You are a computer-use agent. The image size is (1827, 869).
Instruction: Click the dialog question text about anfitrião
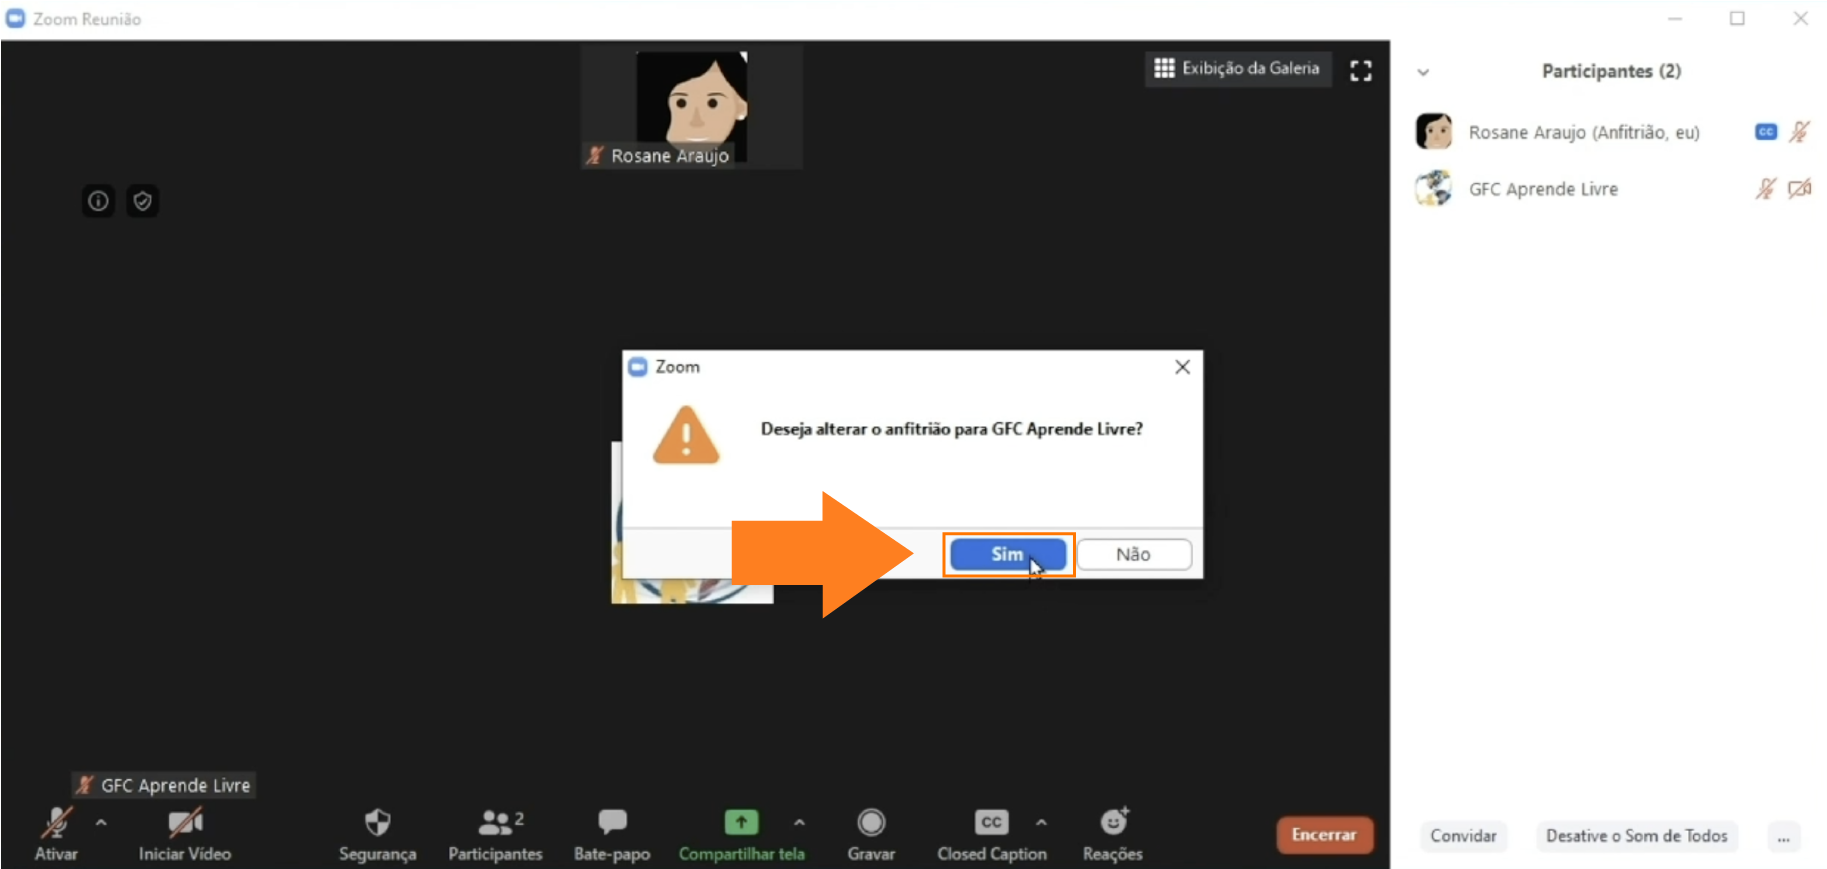point(951,429)
